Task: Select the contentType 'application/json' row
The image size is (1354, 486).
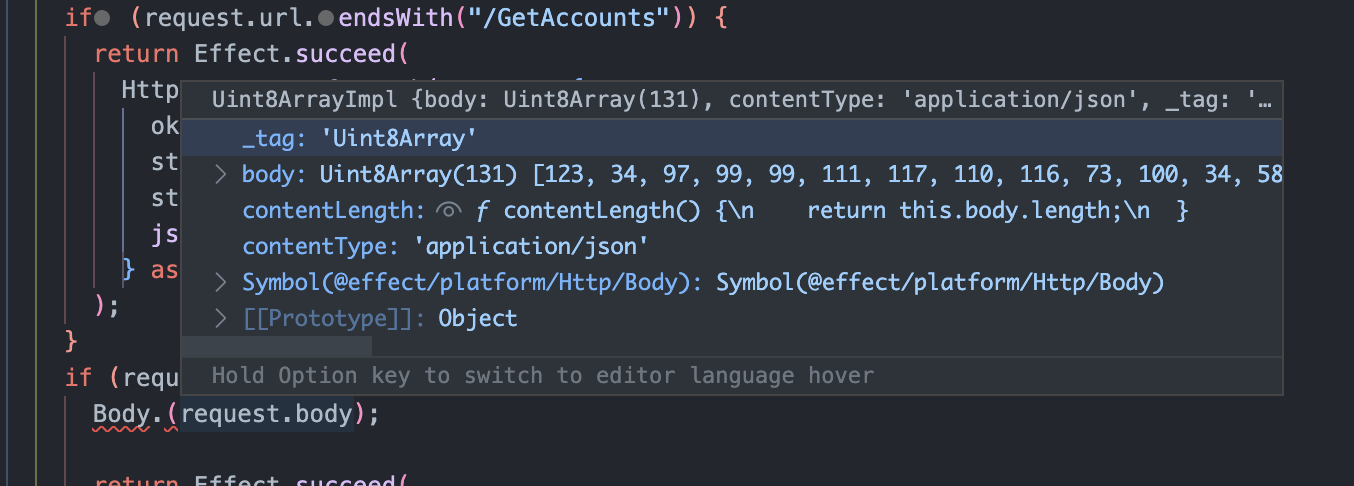Action: [732, 246]
